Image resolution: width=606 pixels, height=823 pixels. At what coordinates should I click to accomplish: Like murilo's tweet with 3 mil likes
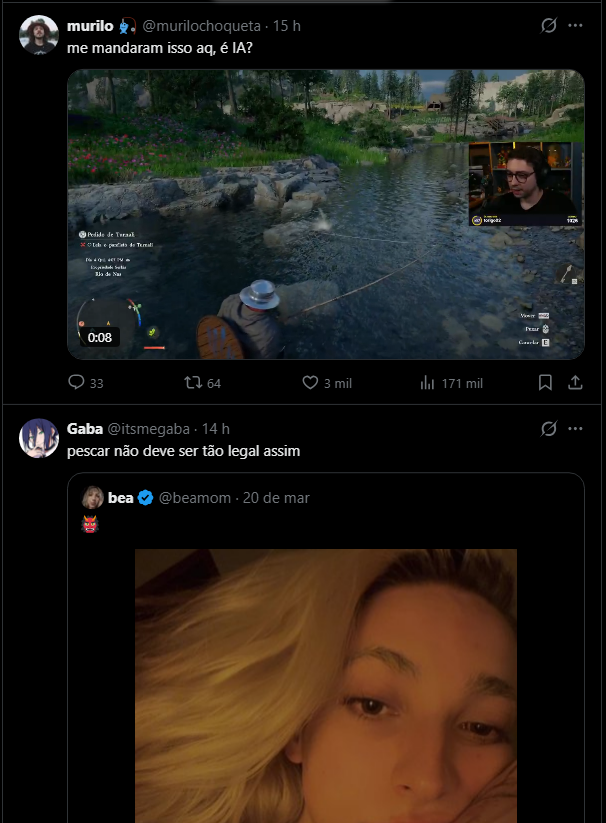[327, 383]
